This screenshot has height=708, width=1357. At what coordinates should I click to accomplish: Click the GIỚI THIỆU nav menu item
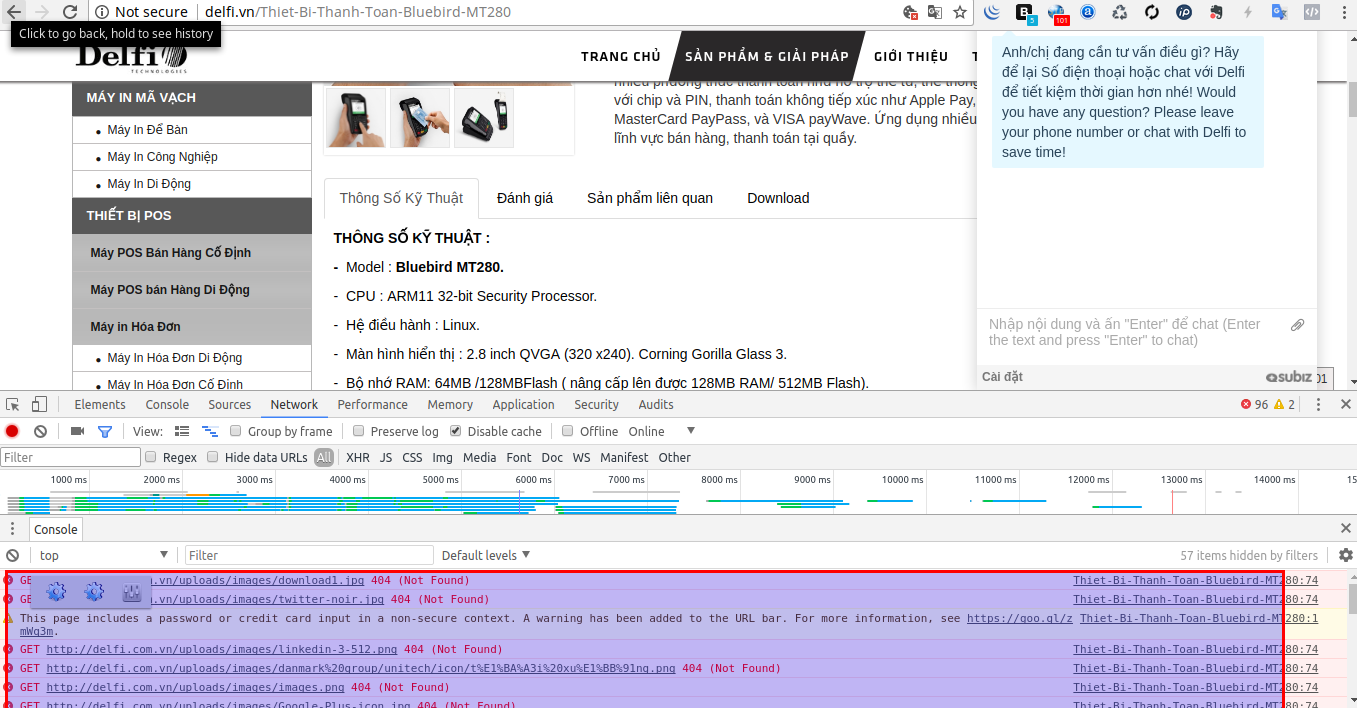pyautogui.click(x=911, y=56)
